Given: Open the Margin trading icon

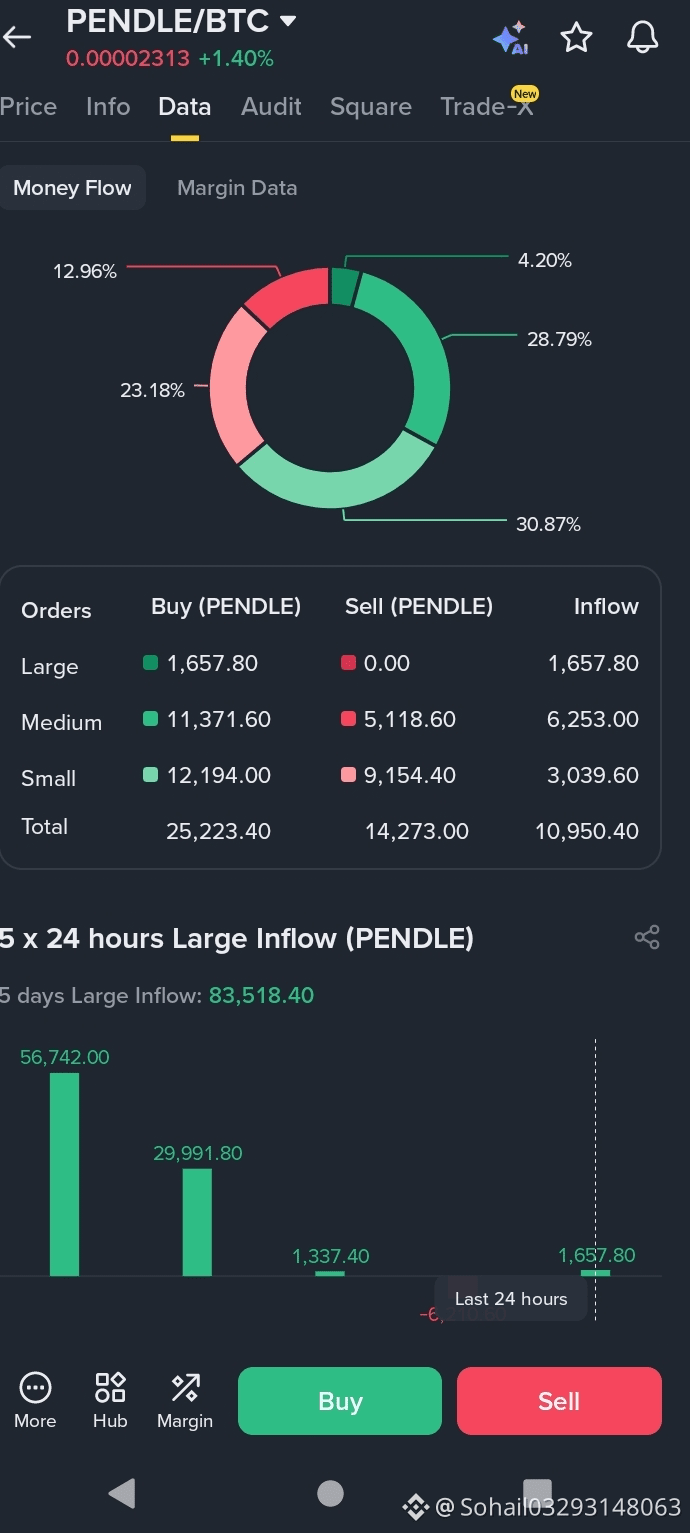Looking at the screenshot, I should click(185, 1400).
